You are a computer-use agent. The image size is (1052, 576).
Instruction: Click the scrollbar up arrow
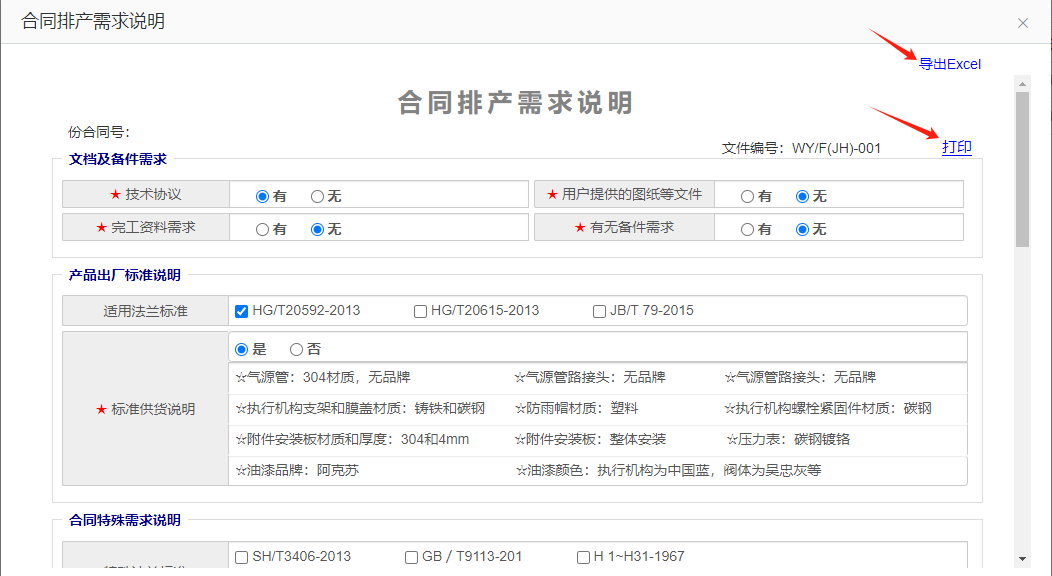tap(1022, 84)
